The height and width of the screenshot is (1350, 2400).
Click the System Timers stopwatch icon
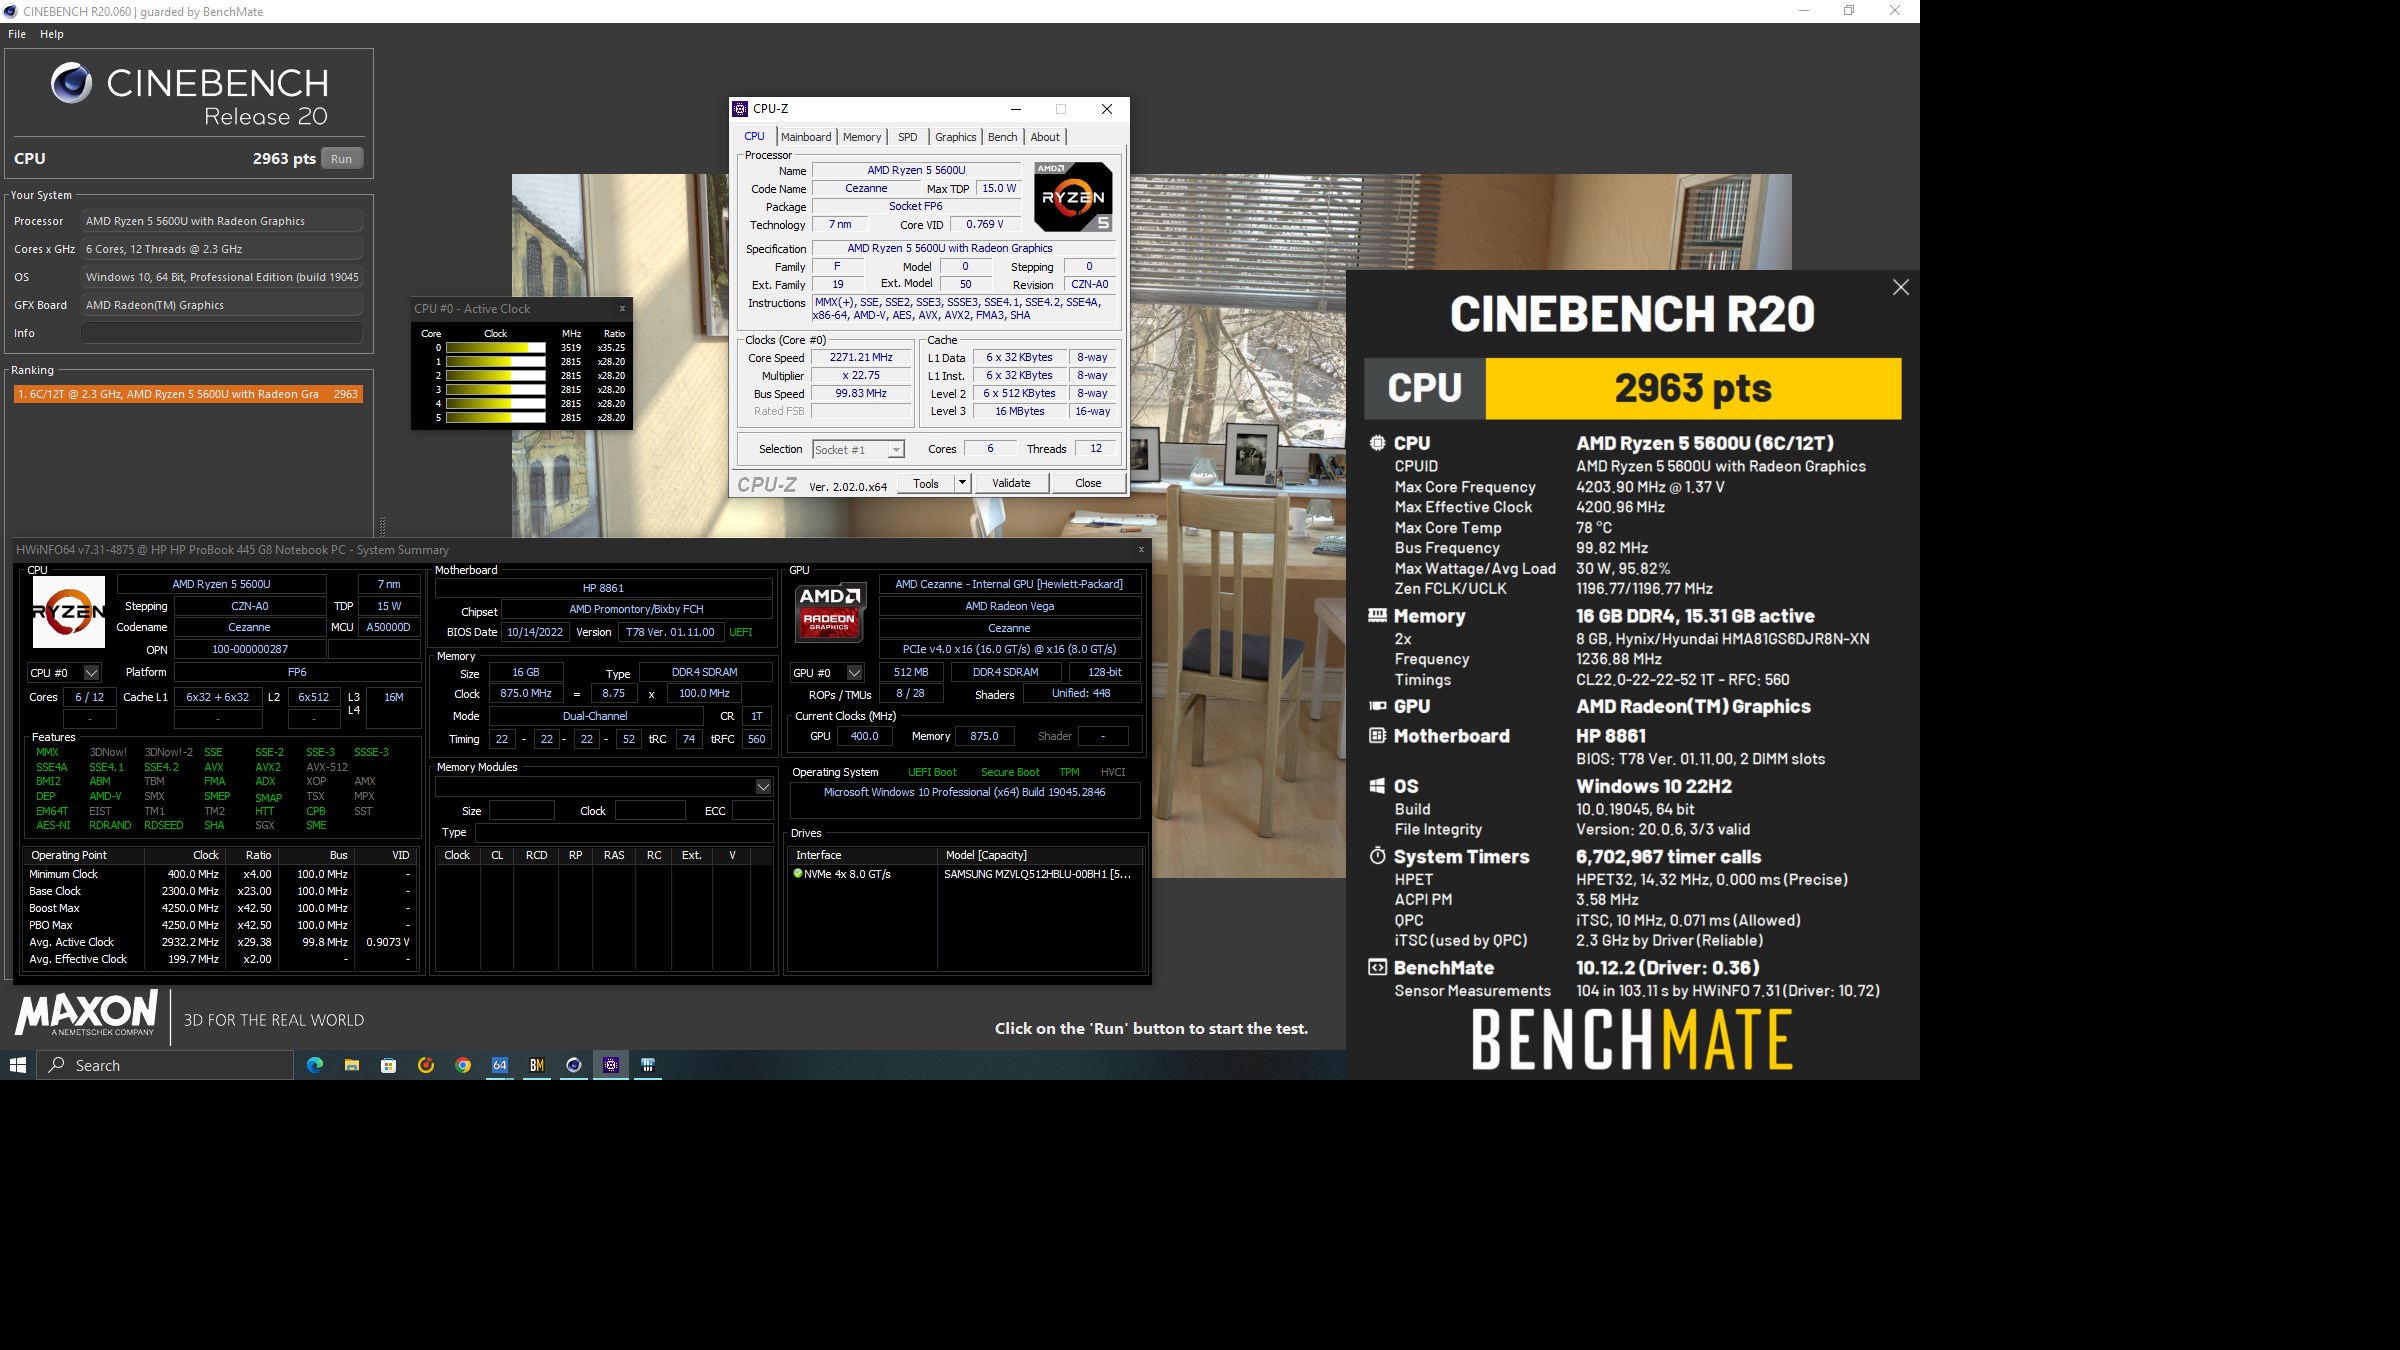(1377, 856)
